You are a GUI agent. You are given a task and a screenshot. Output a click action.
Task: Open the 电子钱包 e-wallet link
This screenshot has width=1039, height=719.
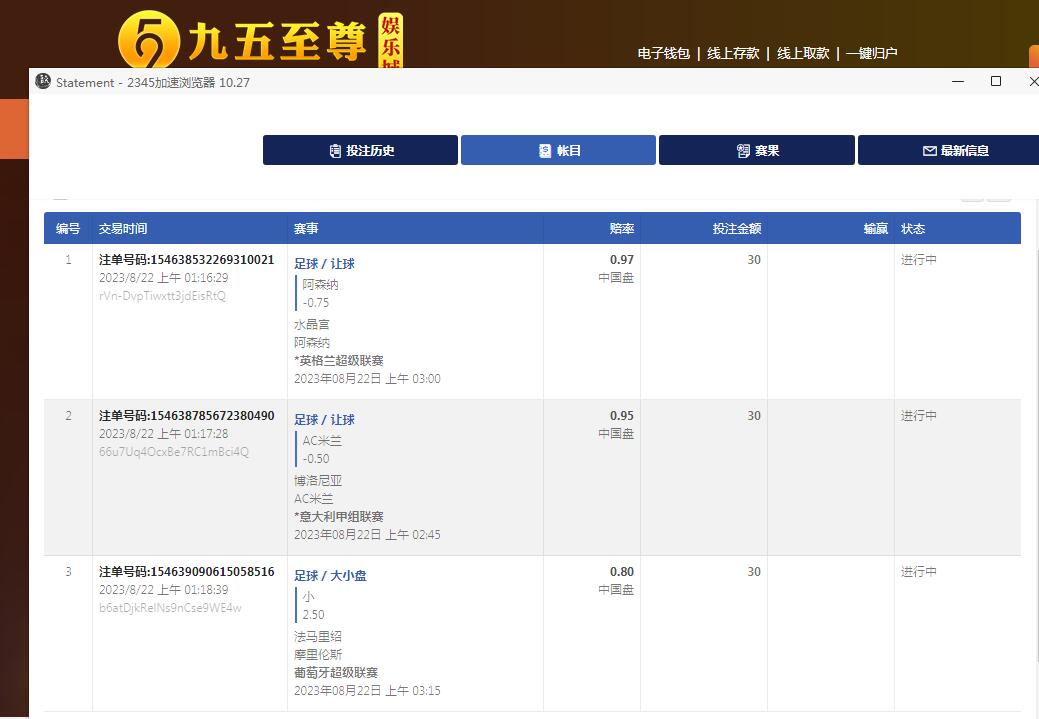663,53
